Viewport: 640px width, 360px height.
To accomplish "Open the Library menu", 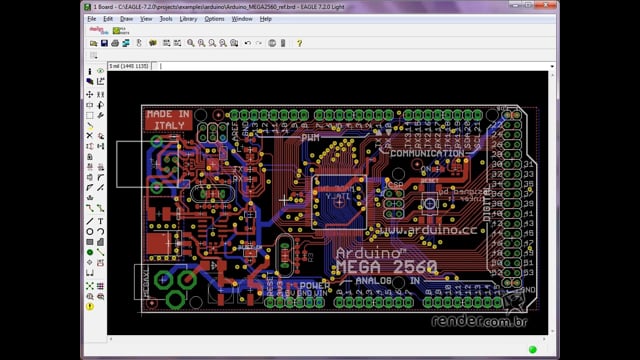I will coord(188,19).
